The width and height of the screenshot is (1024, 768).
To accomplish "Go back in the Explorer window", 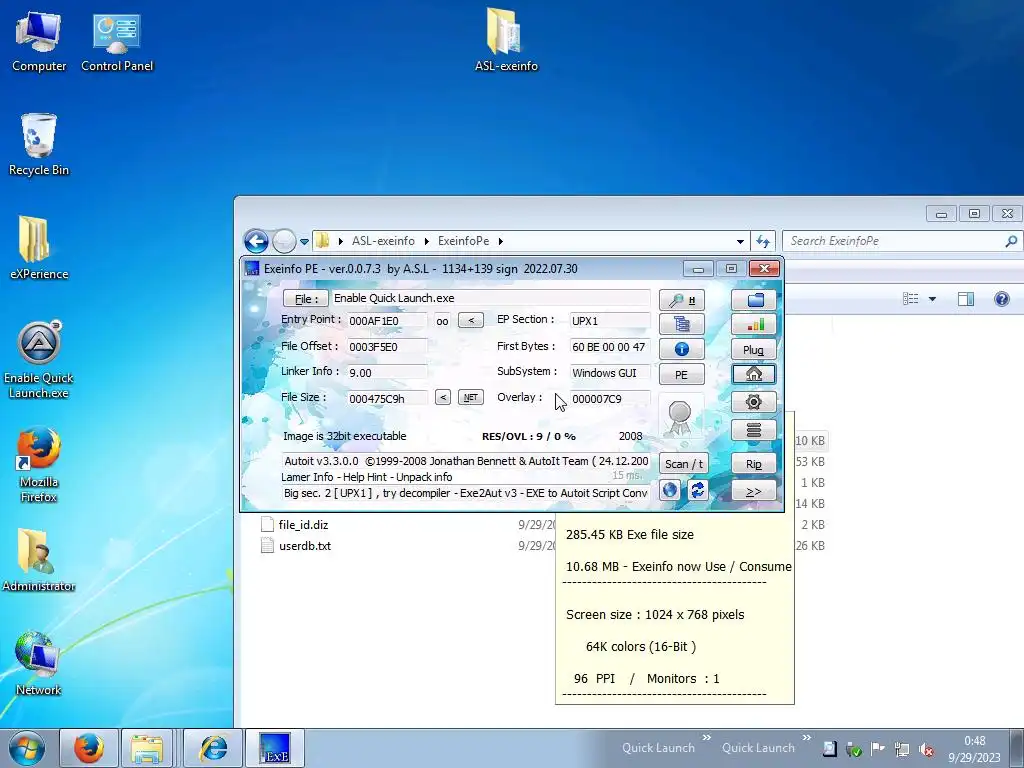I will click(256, 241).
